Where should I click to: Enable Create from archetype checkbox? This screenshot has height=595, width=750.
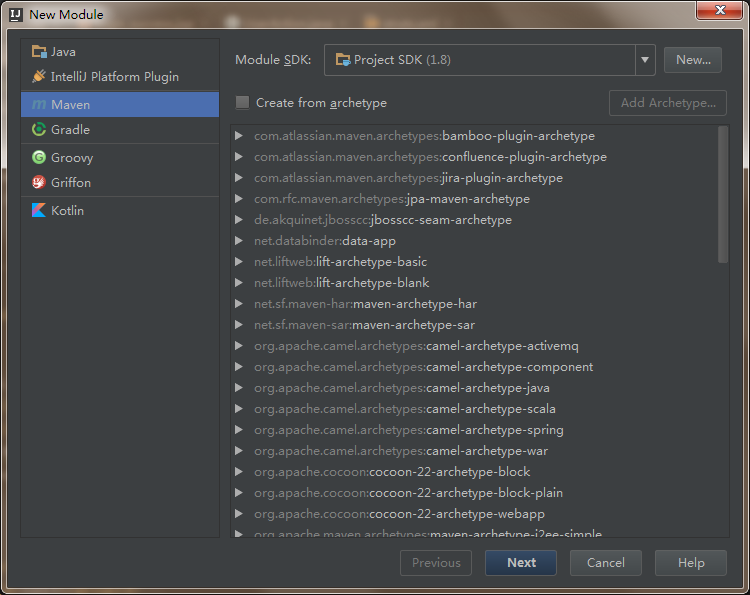coord(243,102)
